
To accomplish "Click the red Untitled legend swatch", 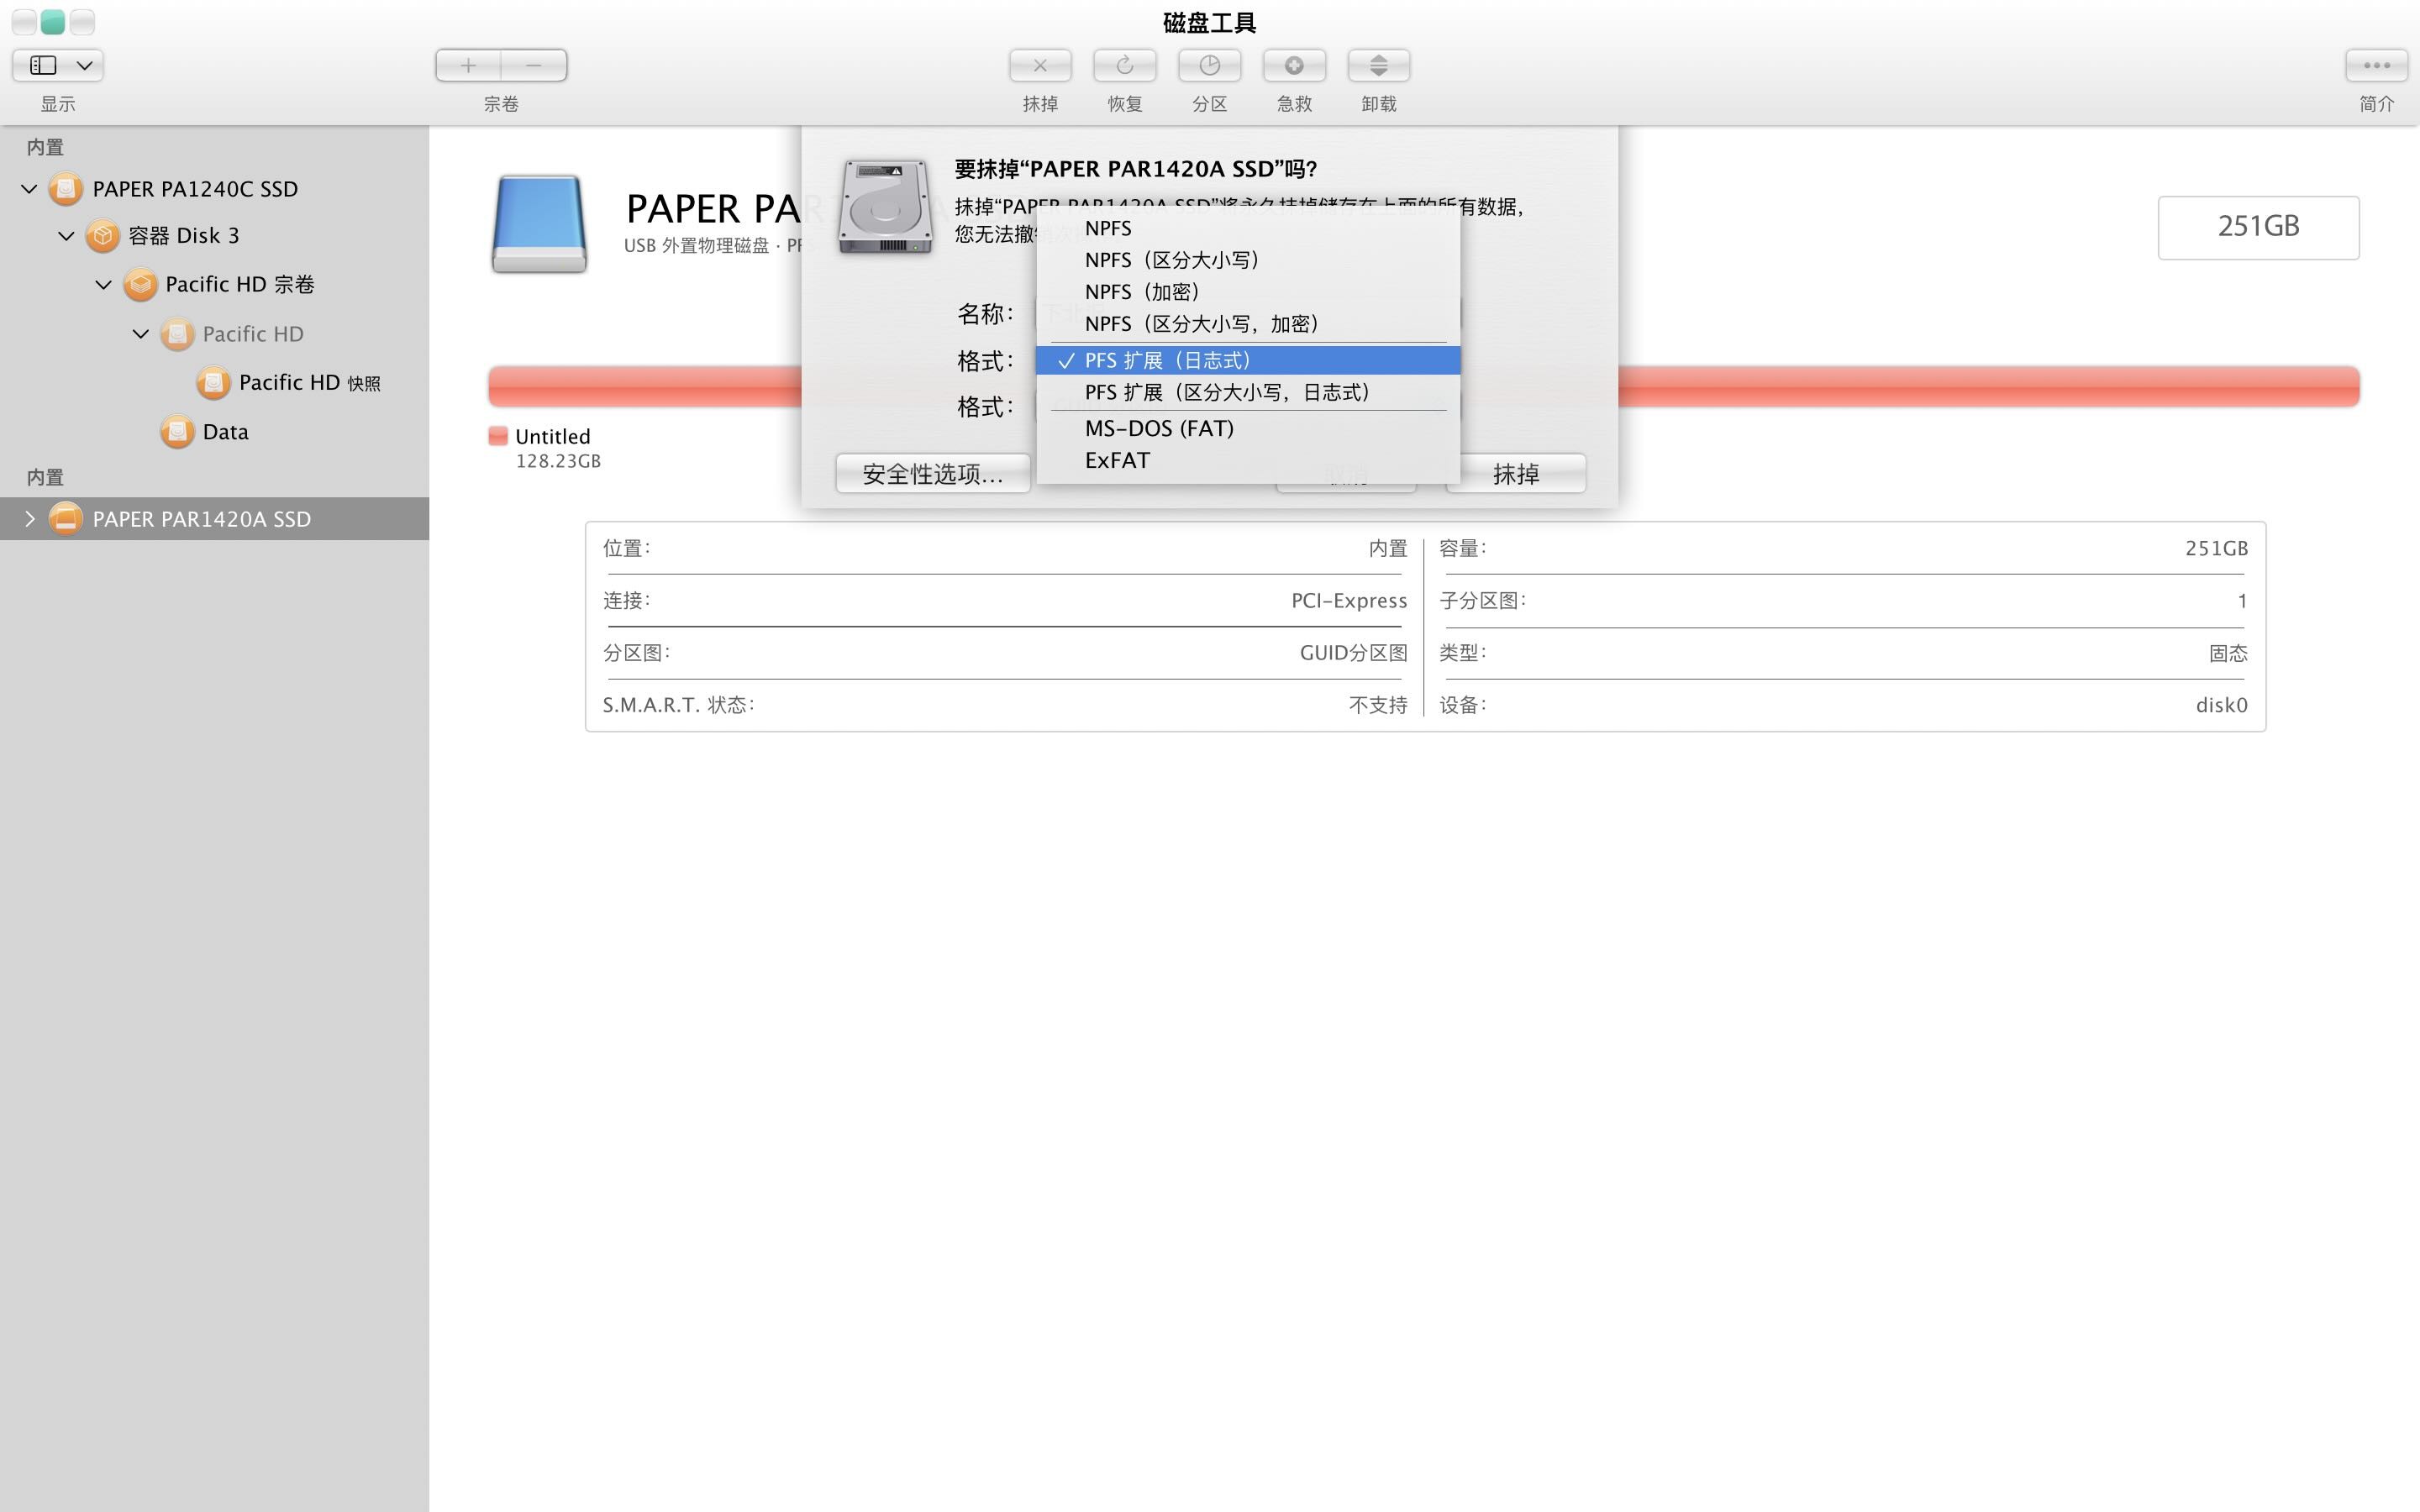I will [x=498, y=435].
